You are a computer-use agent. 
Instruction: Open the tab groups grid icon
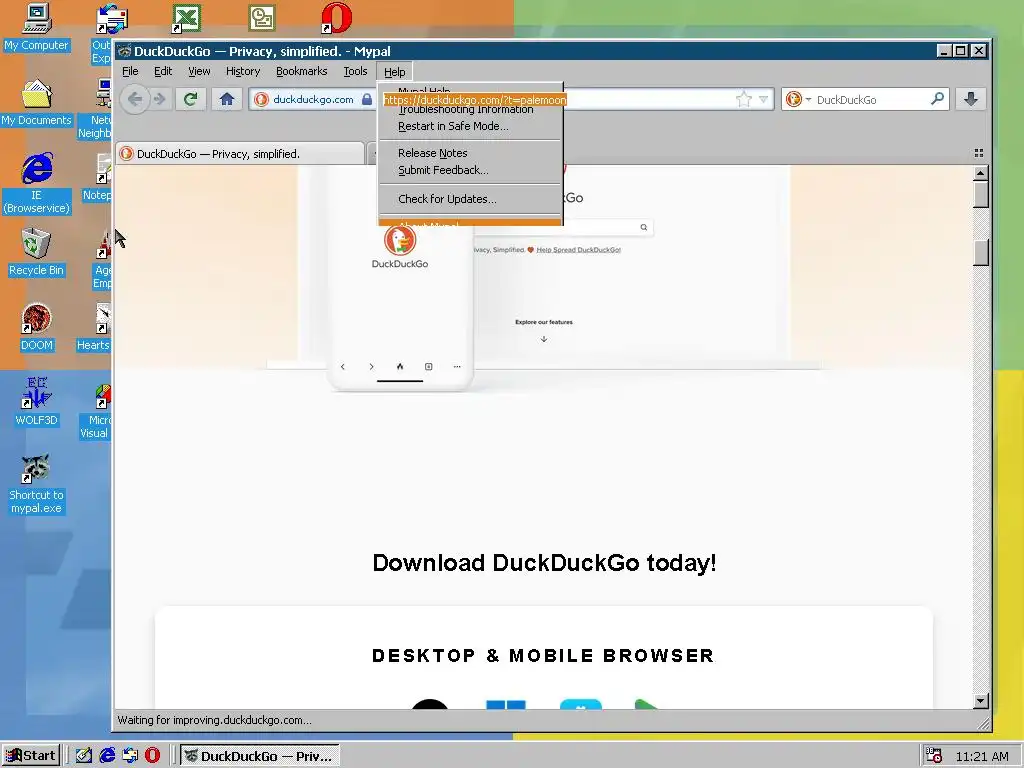point(978,153)
